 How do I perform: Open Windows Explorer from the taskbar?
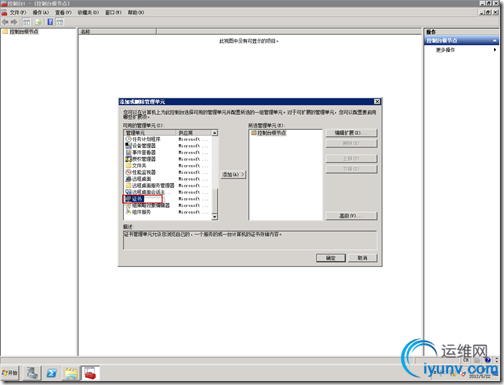coord(71,373)
